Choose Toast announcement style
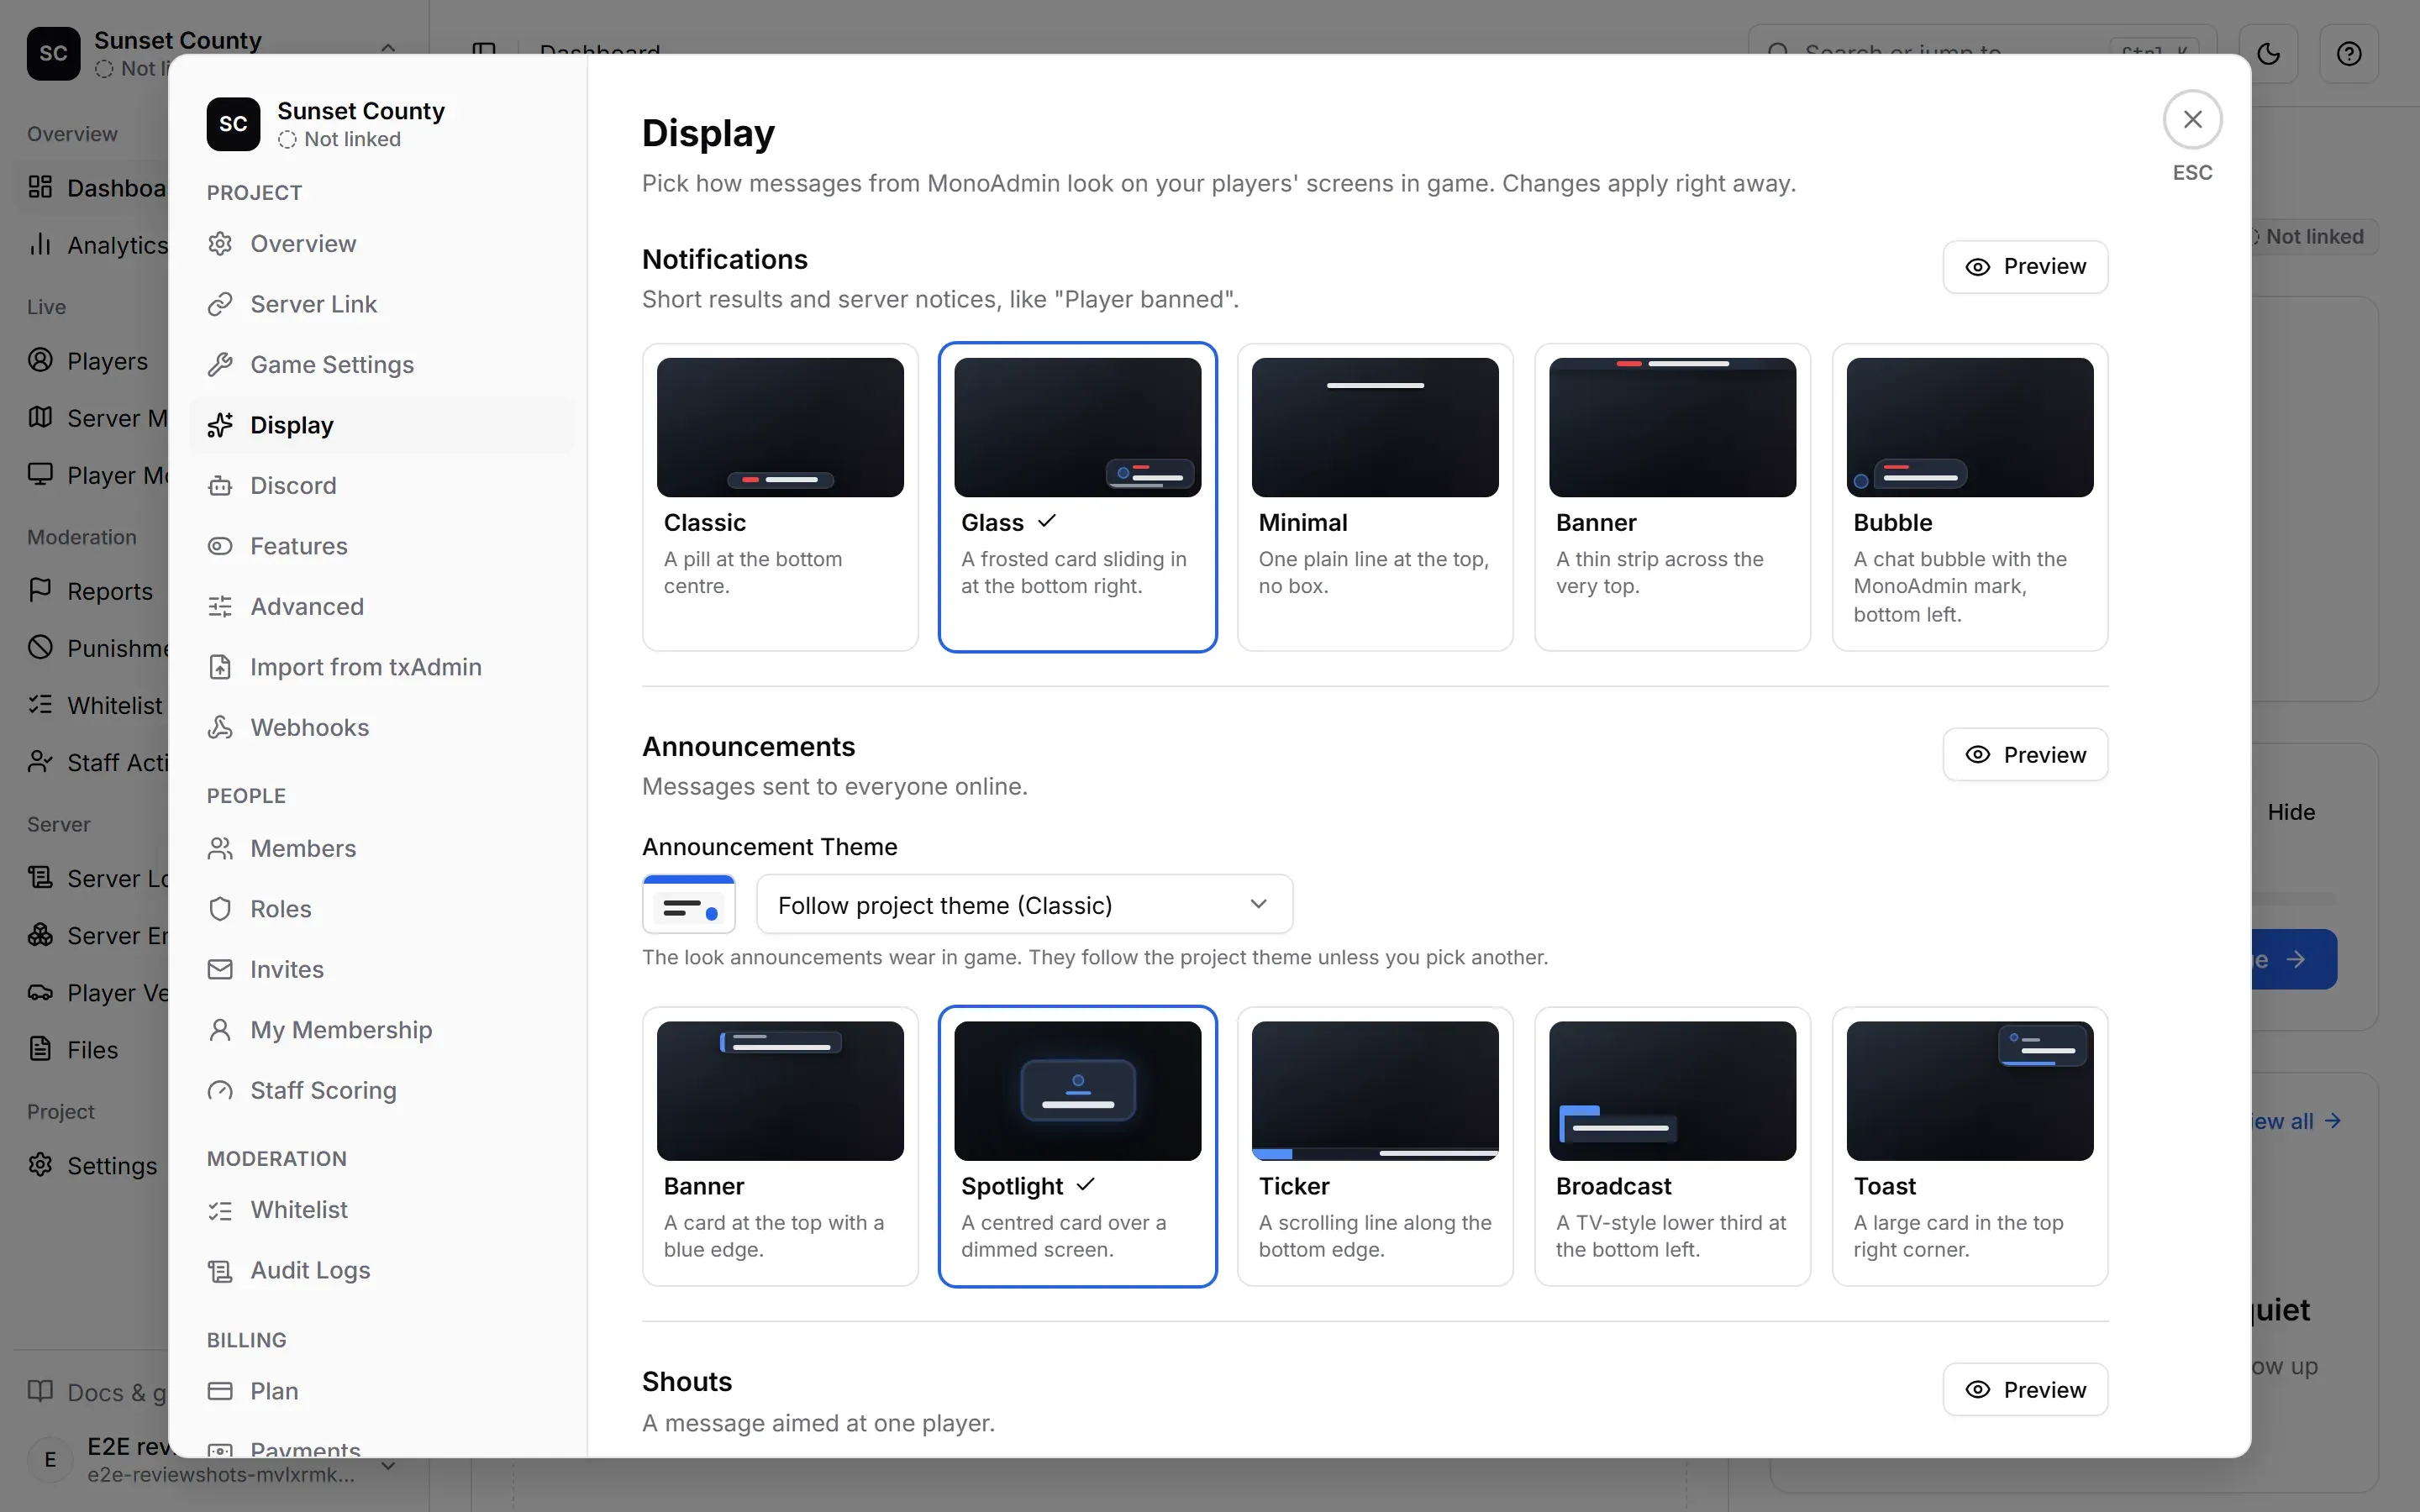The height and width of the screenshot is (1512, 2420). (x=1970, y=1146)
